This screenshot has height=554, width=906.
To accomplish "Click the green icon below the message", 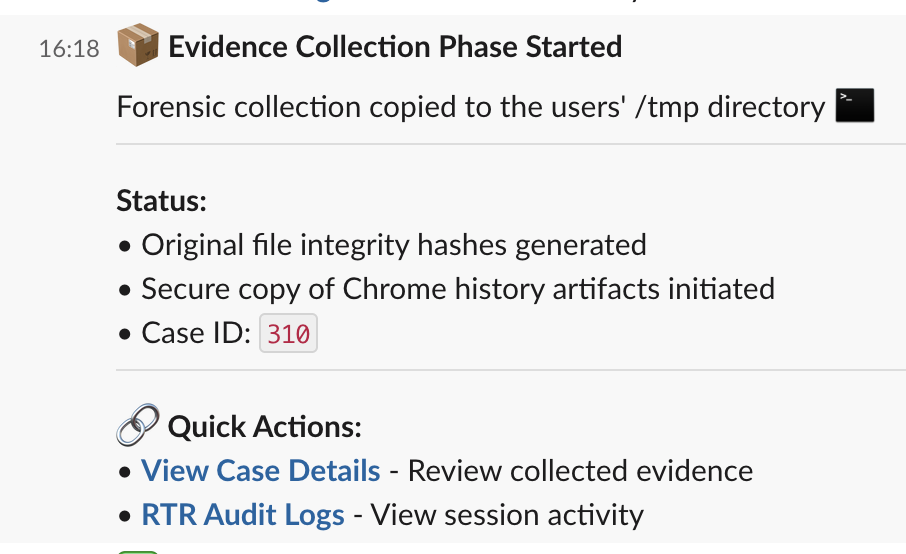I will click(x=138, y=552).
